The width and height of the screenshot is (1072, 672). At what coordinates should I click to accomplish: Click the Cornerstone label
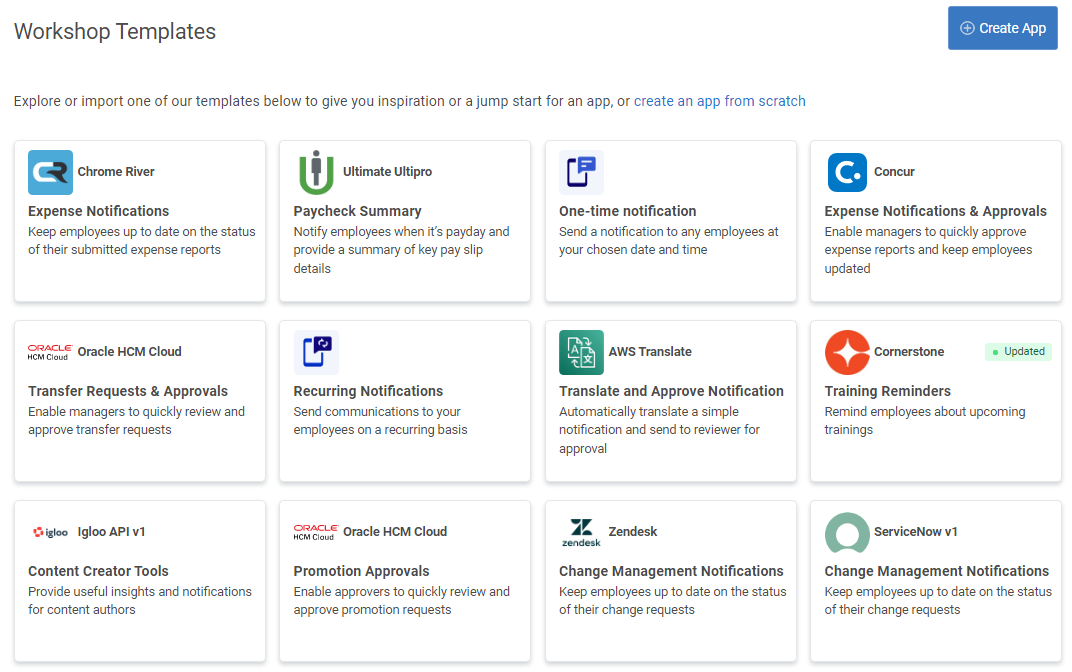[909, 351]
